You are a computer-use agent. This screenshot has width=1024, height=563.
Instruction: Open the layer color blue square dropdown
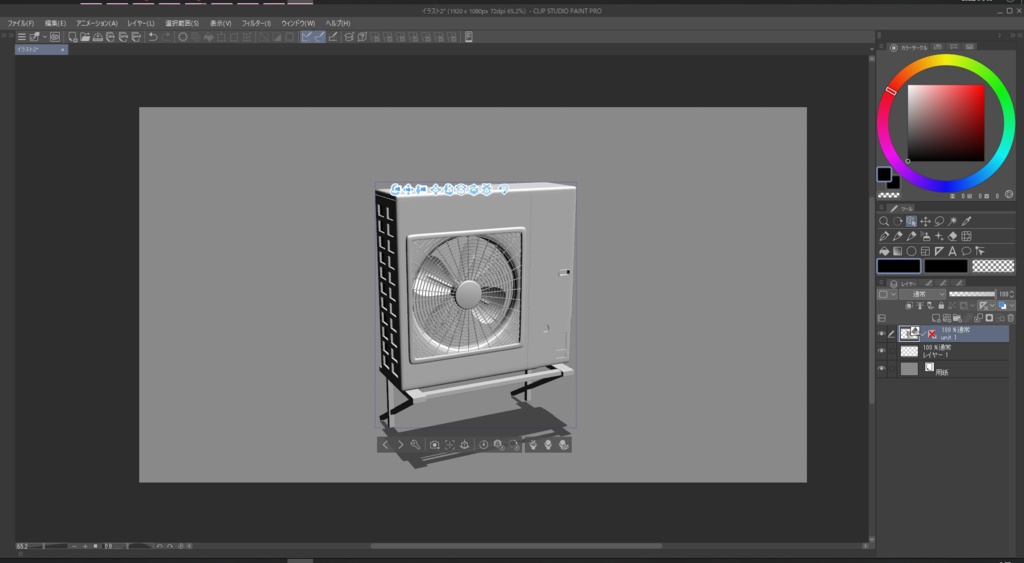pyautogui.click(x=1006, y=306)
